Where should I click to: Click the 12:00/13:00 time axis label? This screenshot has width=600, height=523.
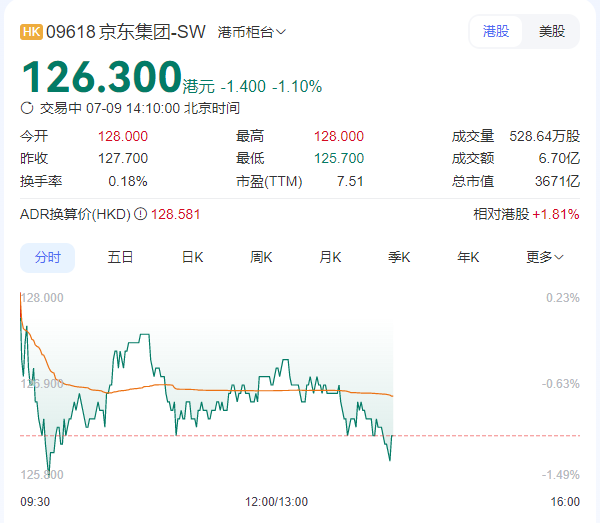click(x=276, y=502)
